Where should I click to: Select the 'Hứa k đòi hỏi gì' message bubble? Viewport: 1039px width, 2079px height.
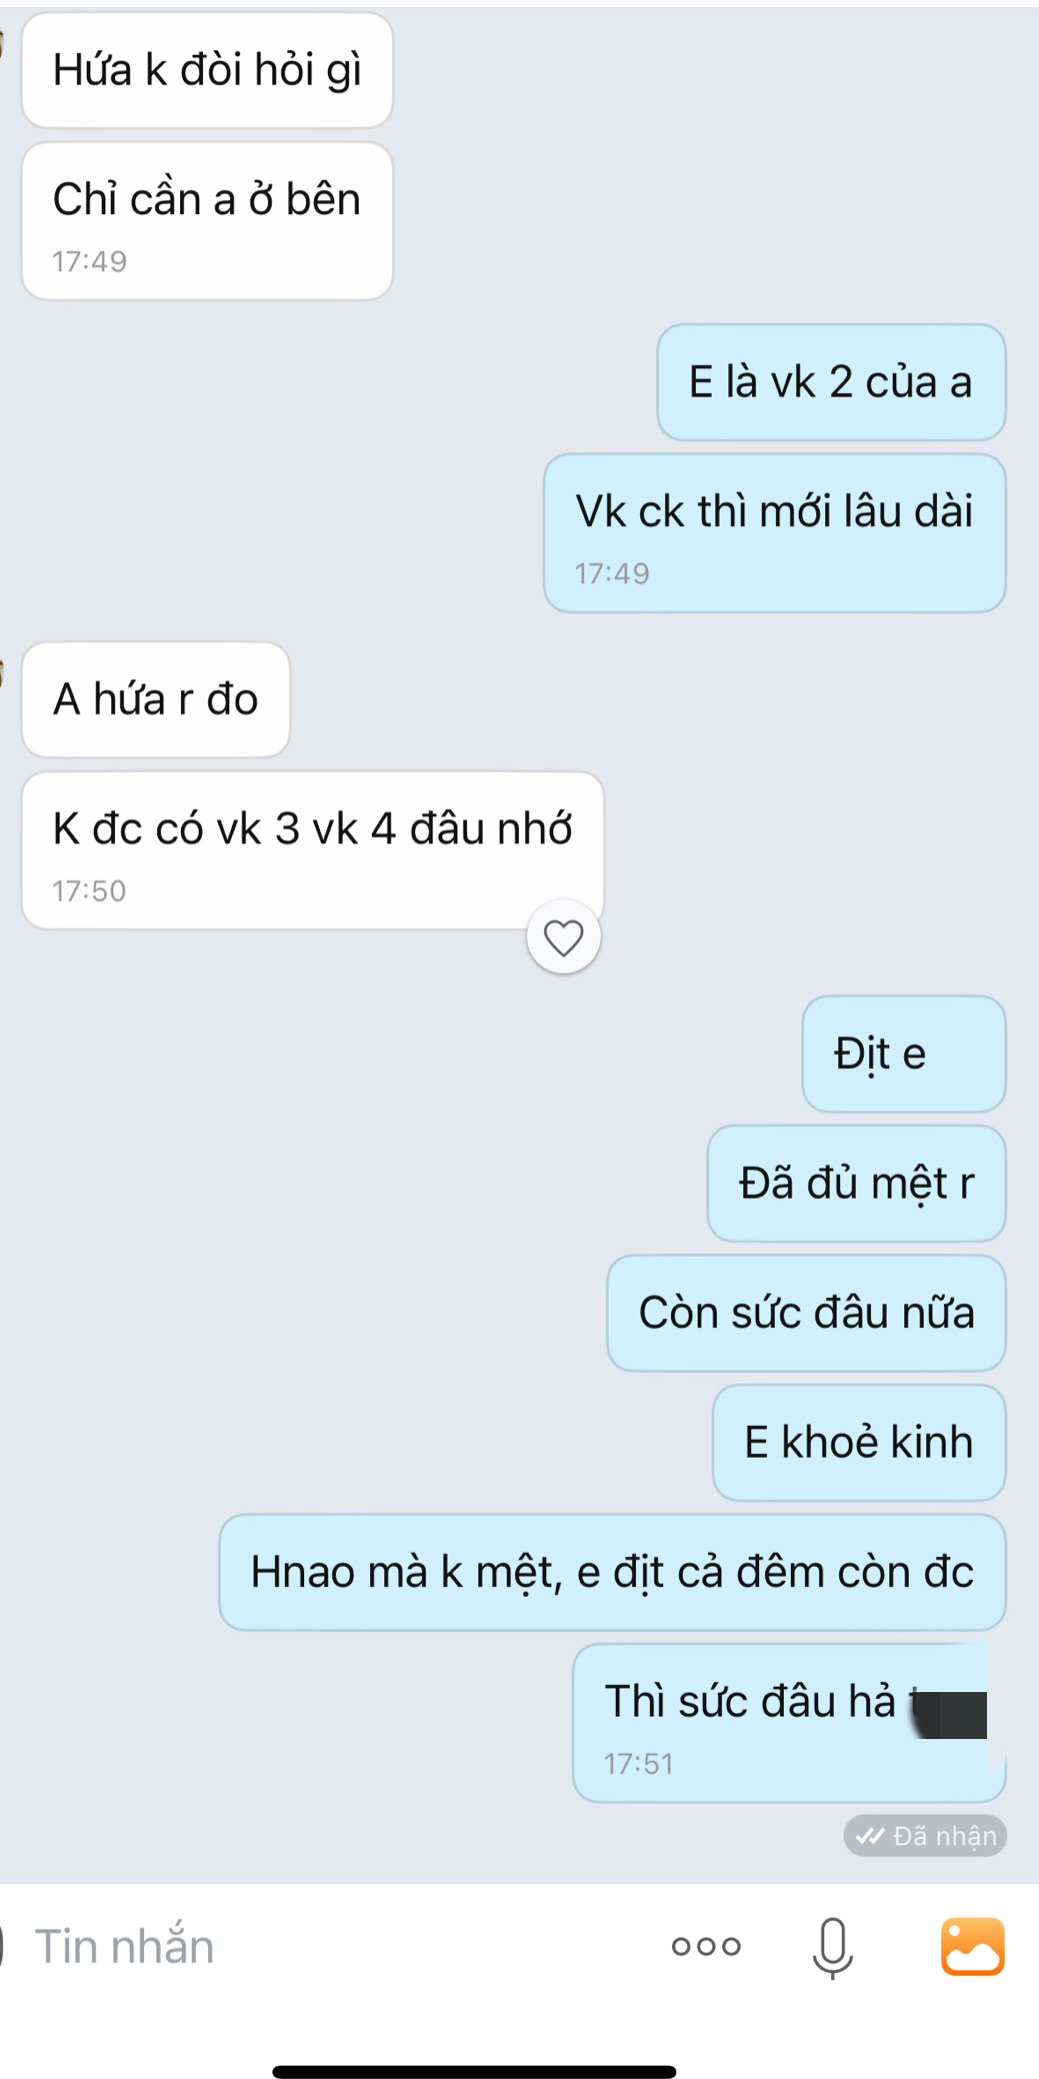[x=207, y=70]
